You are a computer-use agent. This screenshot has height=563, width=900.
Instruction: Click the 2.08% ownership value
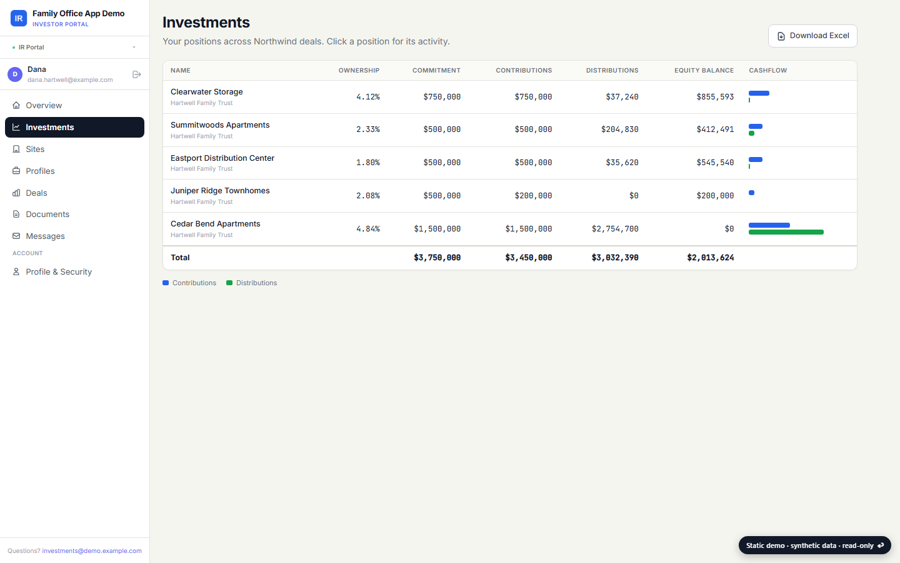(368, 196)
